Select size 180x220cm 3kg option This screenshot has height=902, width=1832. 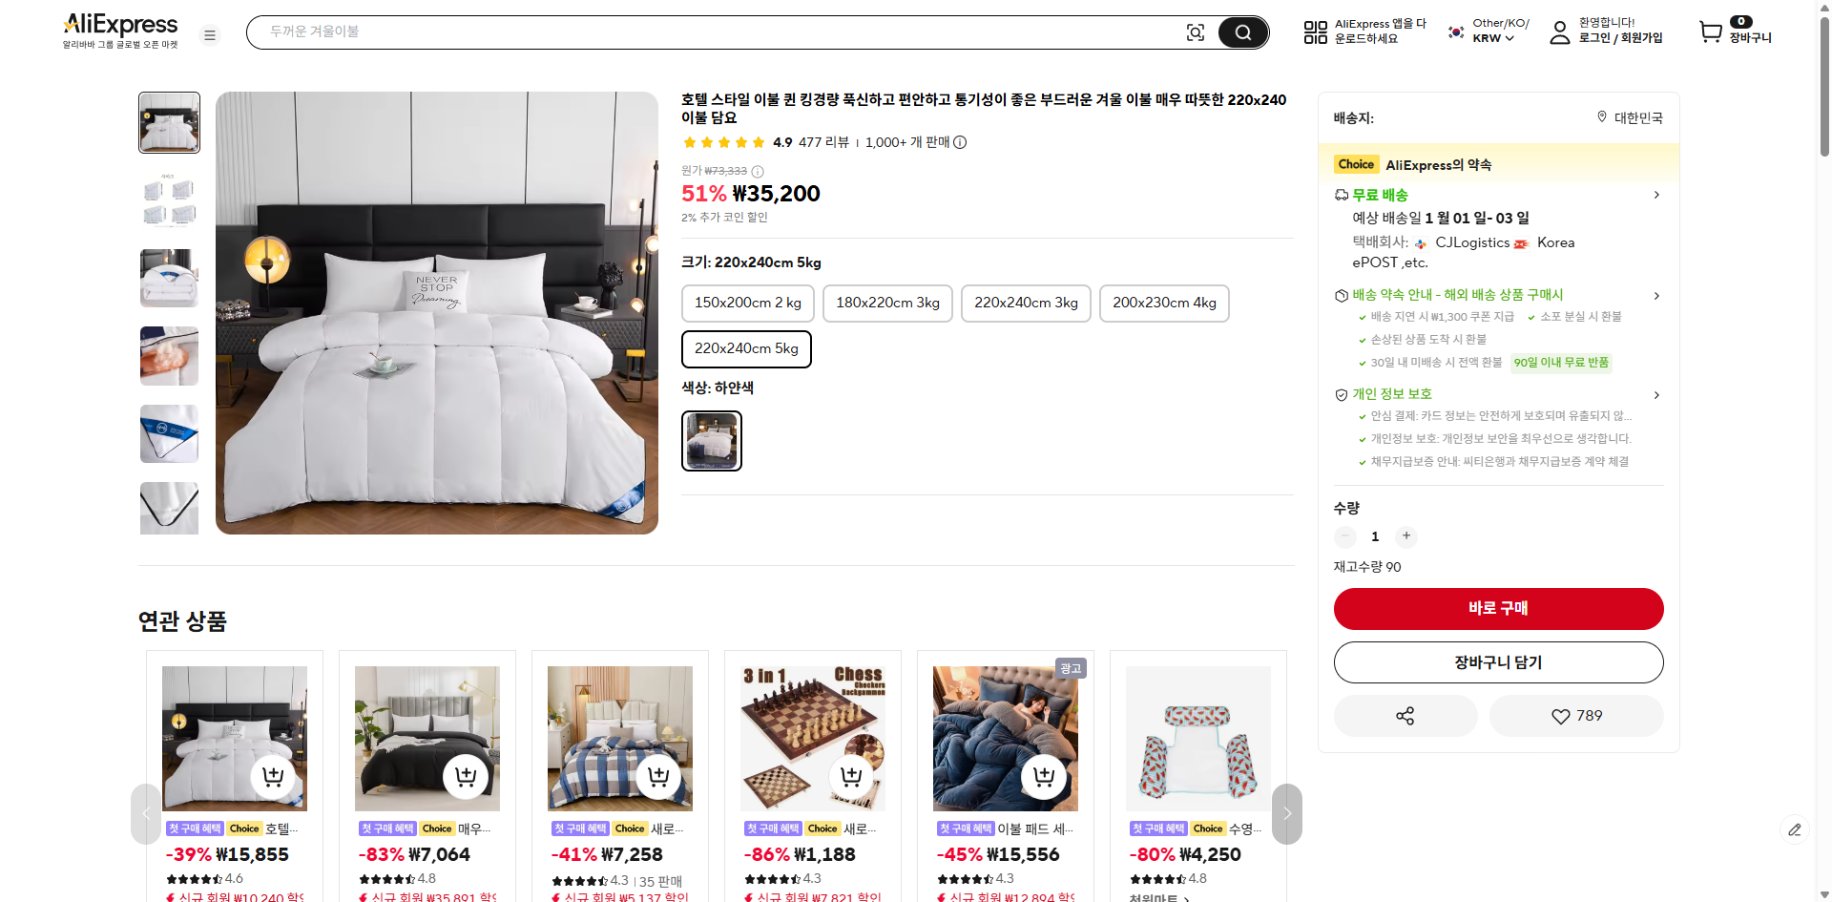pos(887,303)
